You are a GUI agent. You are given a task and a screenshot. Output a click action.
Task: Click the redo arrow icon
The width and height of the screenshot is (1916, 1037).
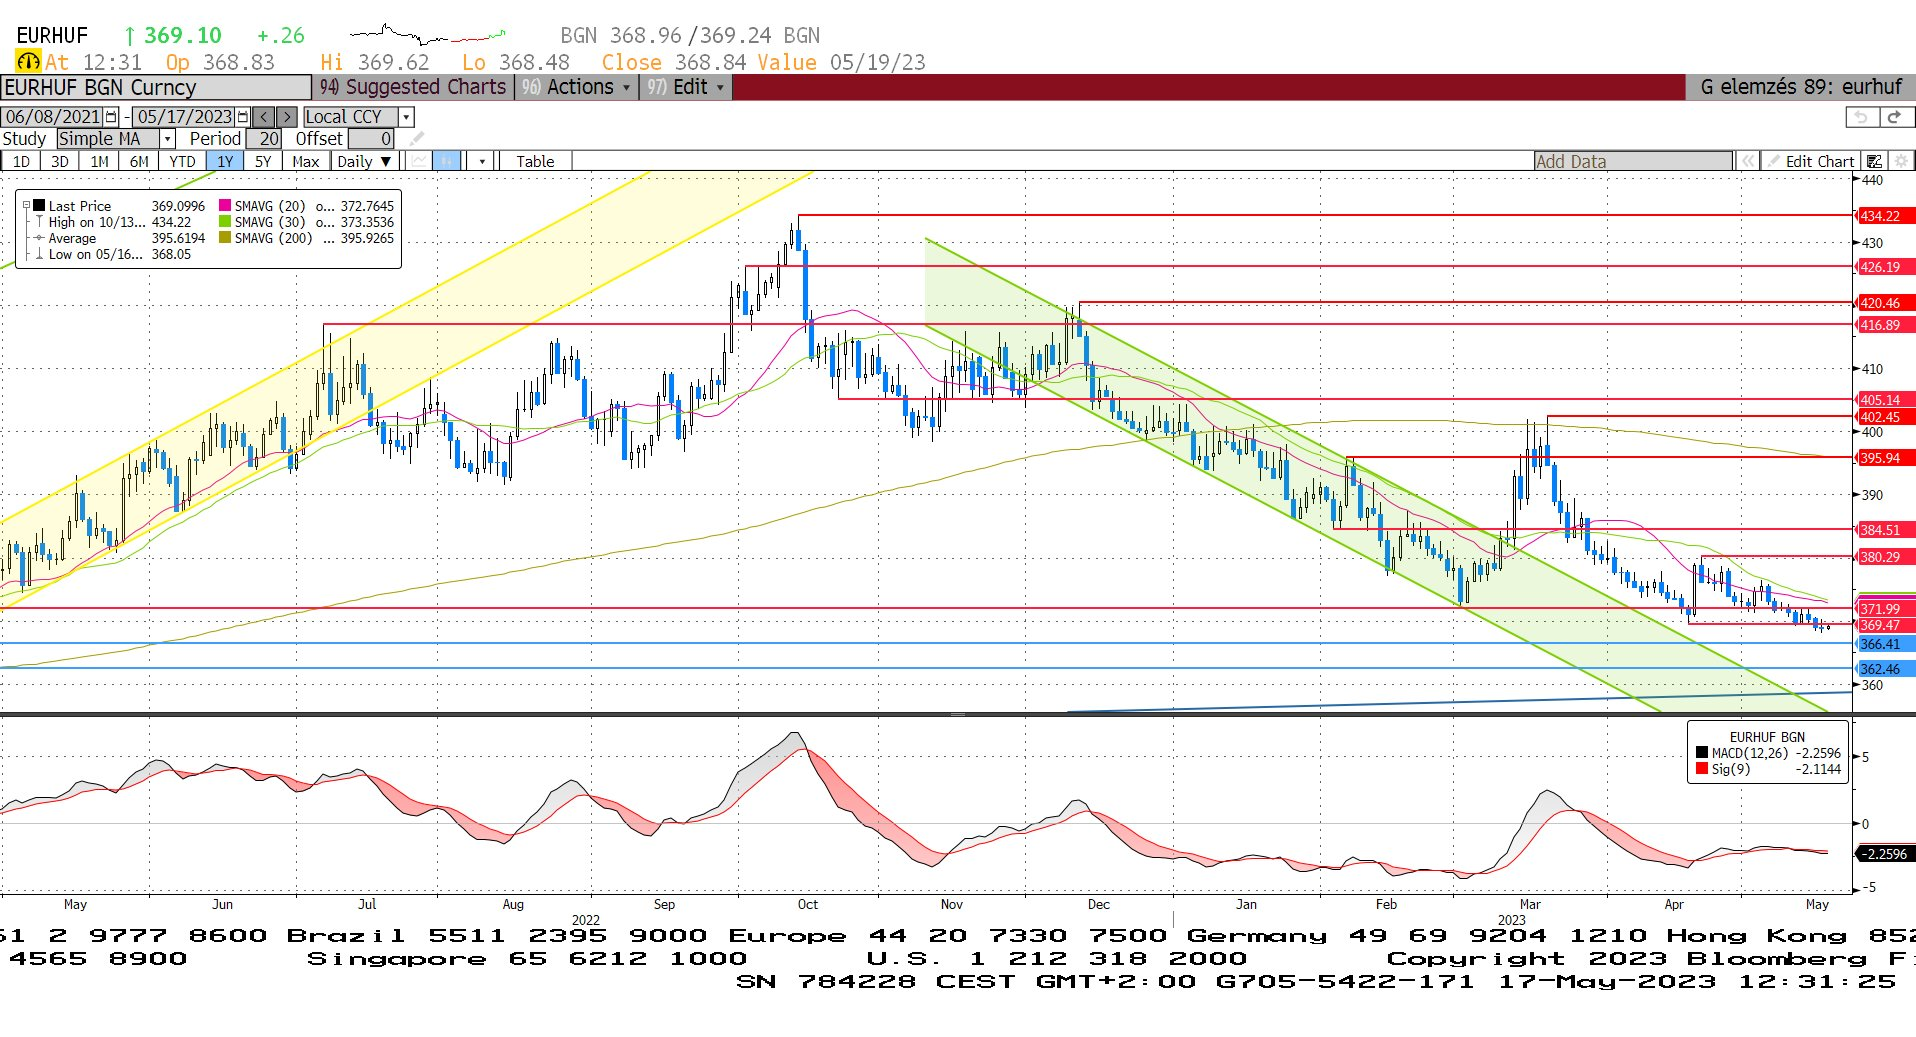1893,117
